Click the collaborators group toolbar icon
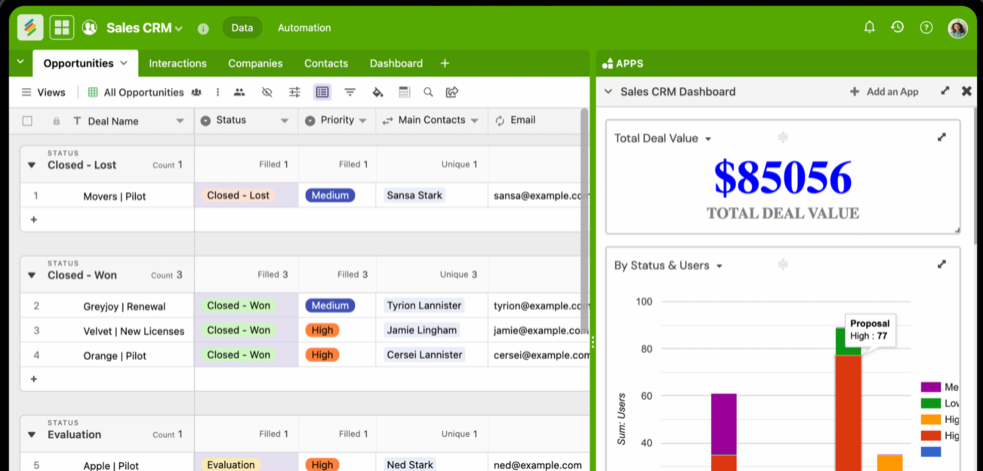 pyautogui.click(x=239, y=92)
